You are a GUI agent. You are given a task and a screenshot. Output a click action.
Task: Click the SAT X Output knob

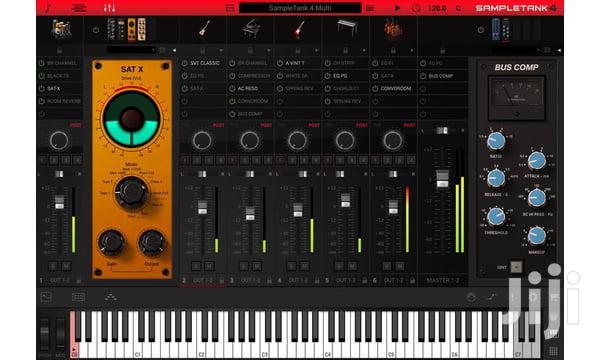[152, 242]
